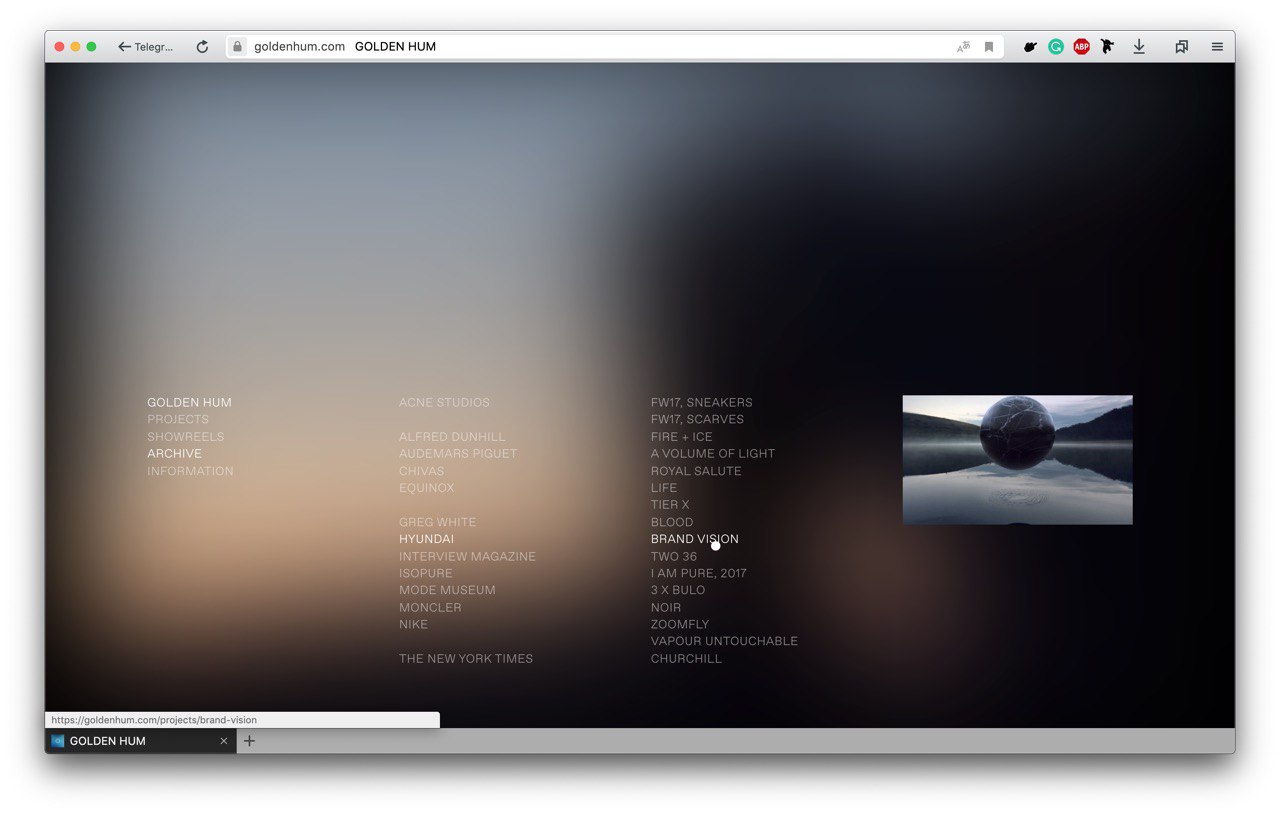Choose NIKE client
Viewport: 1280px width, 813px height.
click(414, 625)
